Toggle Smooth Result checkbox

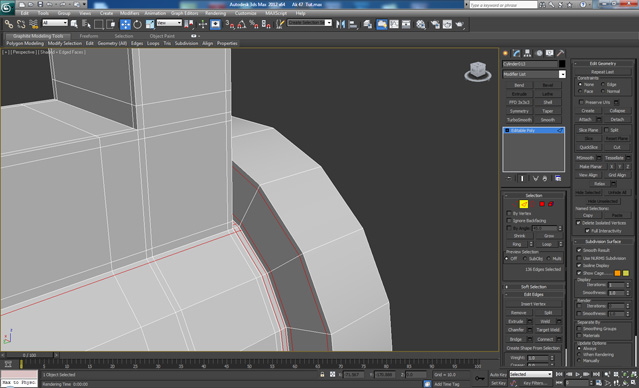coord(579,250)
